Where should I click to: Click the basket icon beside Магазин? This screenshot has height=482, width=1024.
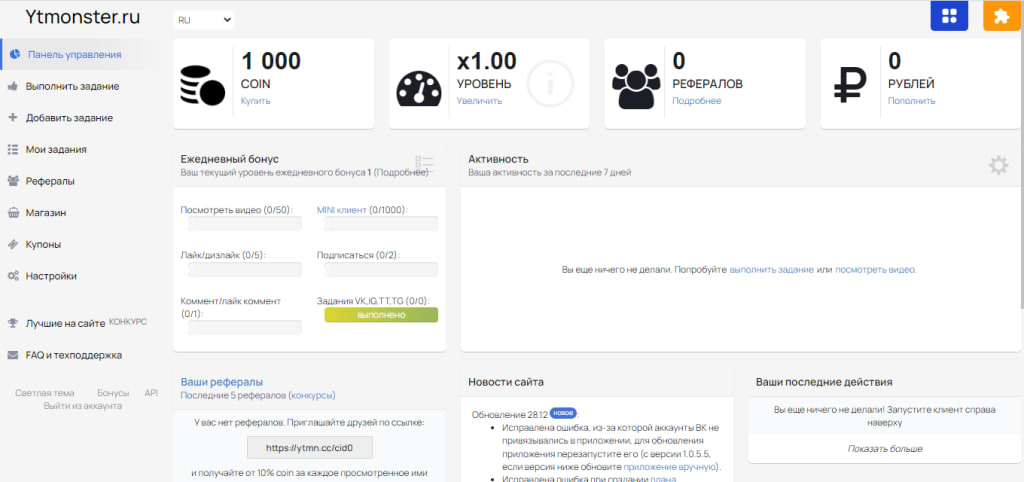12,212
